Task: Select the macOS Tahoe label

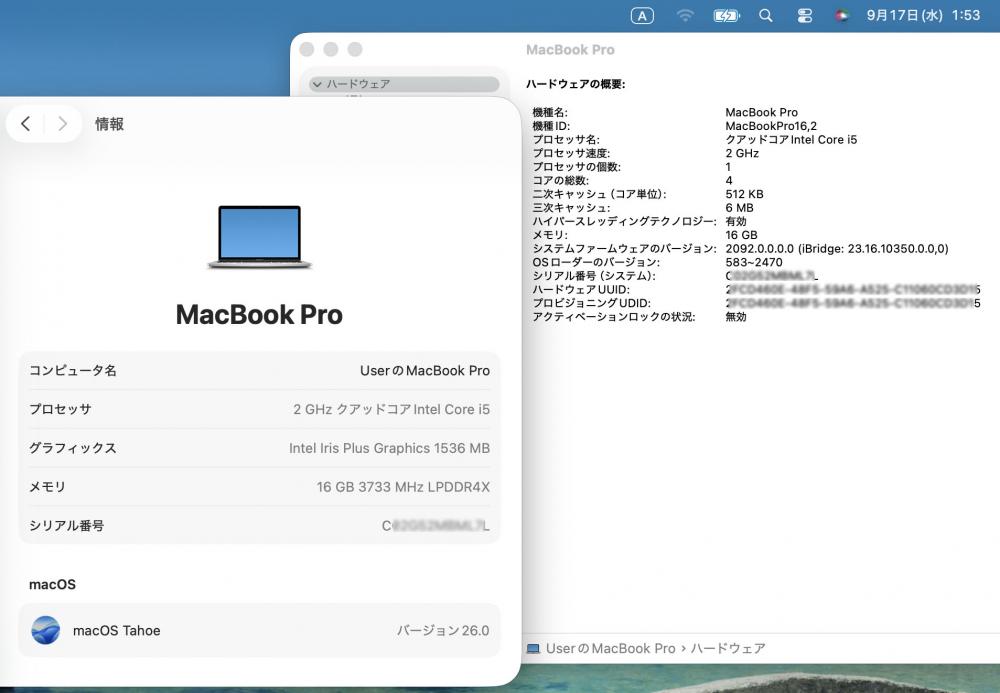Action: click(117, 631)
